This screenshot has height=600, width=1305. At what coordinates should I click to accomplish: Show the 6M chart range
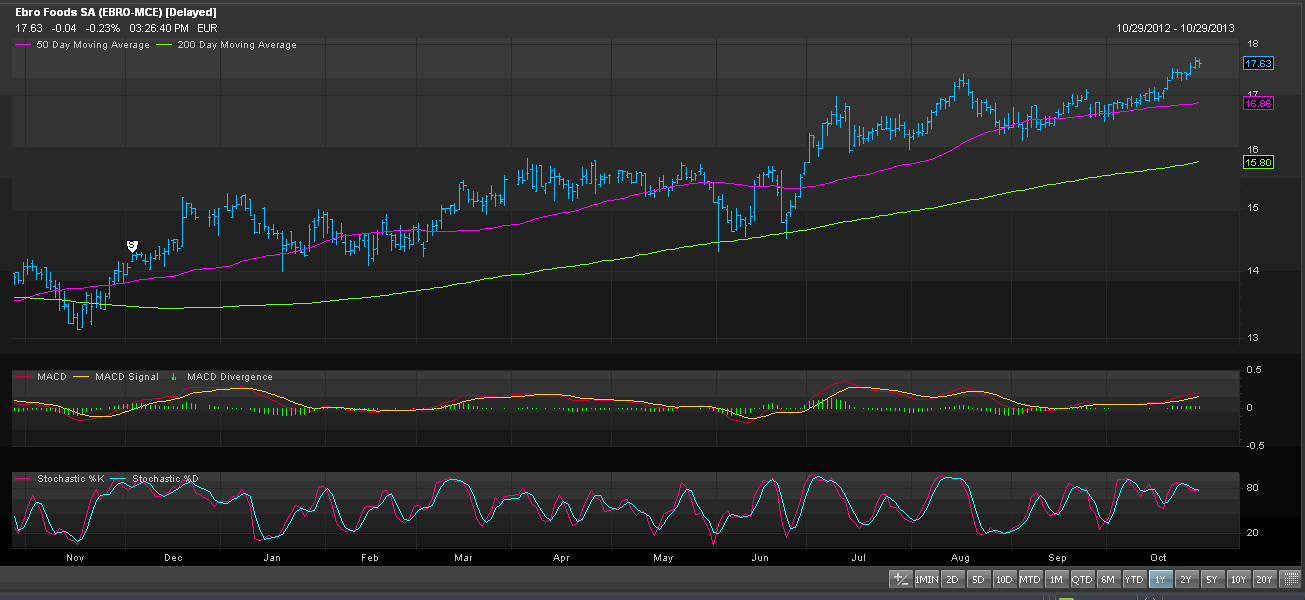(x=1108, y=579)
